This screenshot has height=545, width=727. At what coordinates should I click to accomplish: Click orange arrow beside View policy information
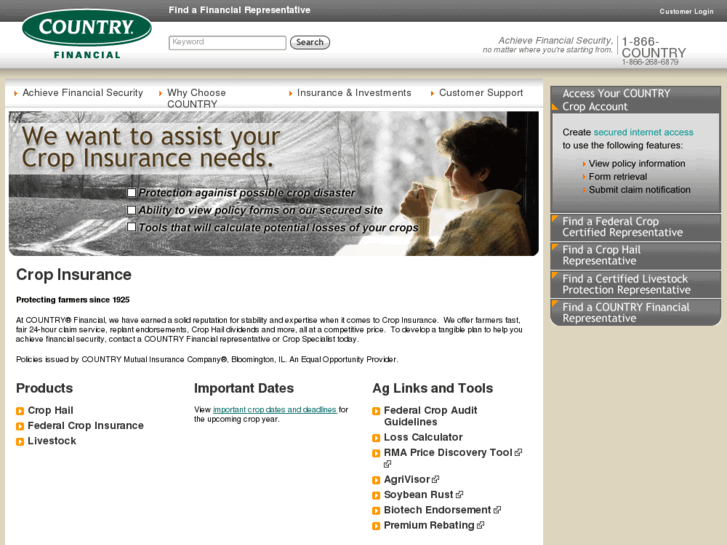(x=584, y=164)
